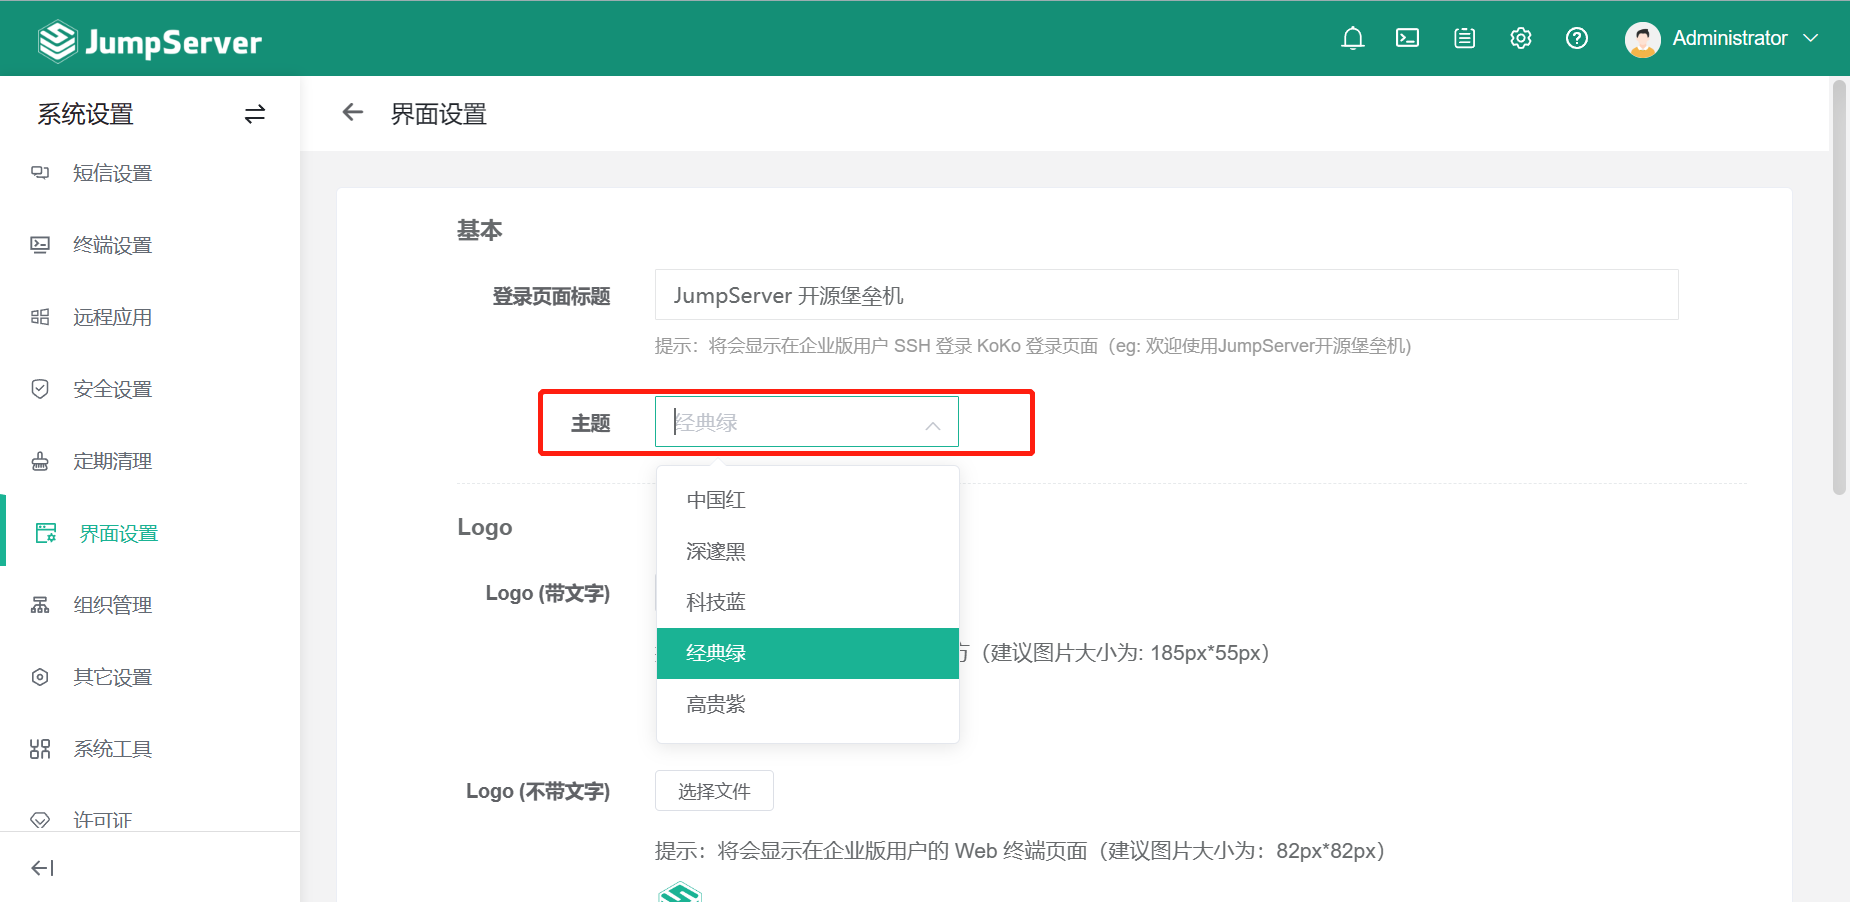This screenshot has width=1850, height=902.
Task: Switch to the 终端设置 menu item
Action: pos(112,244)
